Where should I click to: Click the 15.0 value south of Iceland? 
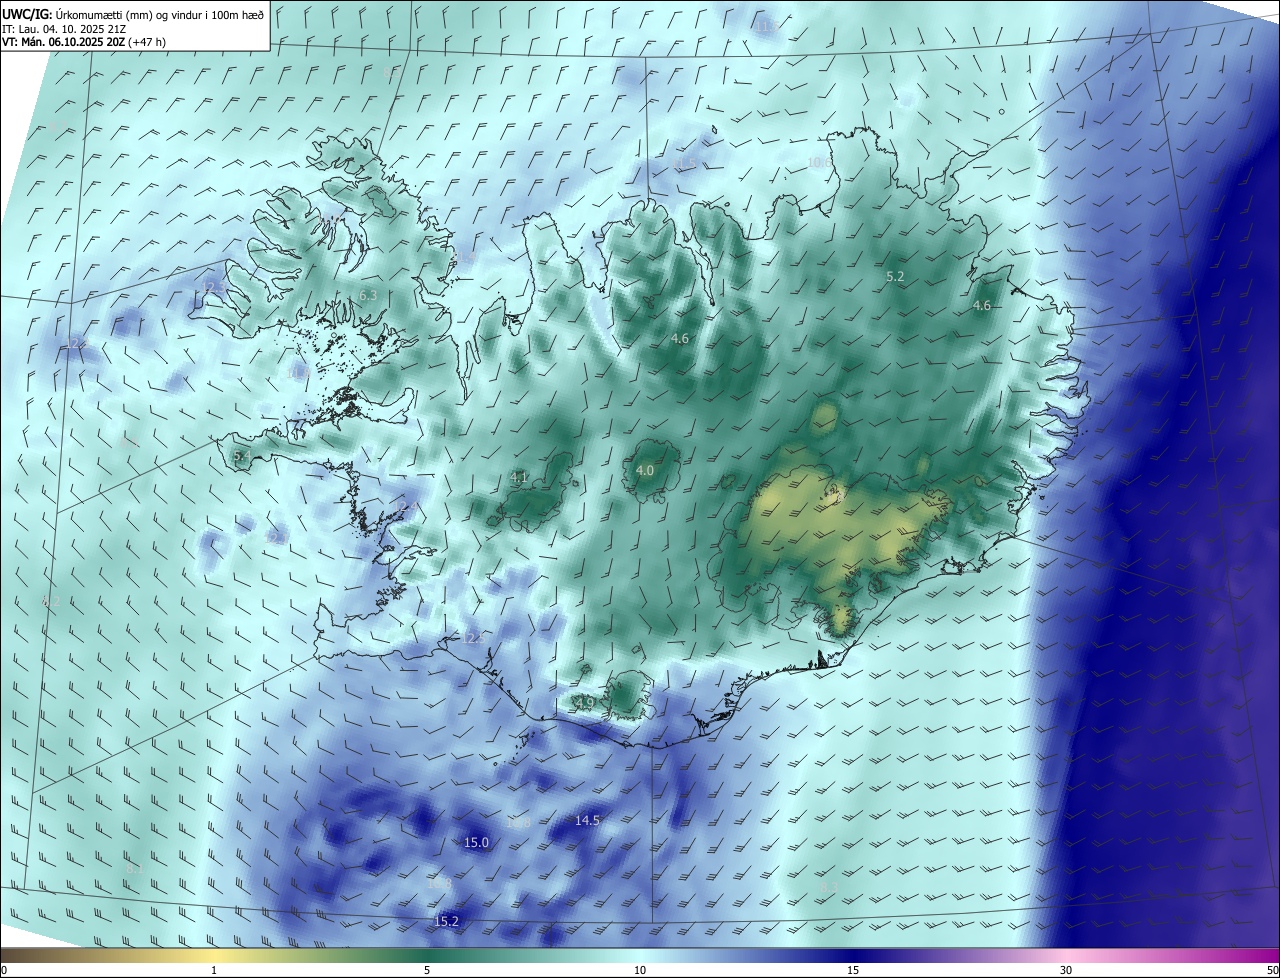click(477, 843)
